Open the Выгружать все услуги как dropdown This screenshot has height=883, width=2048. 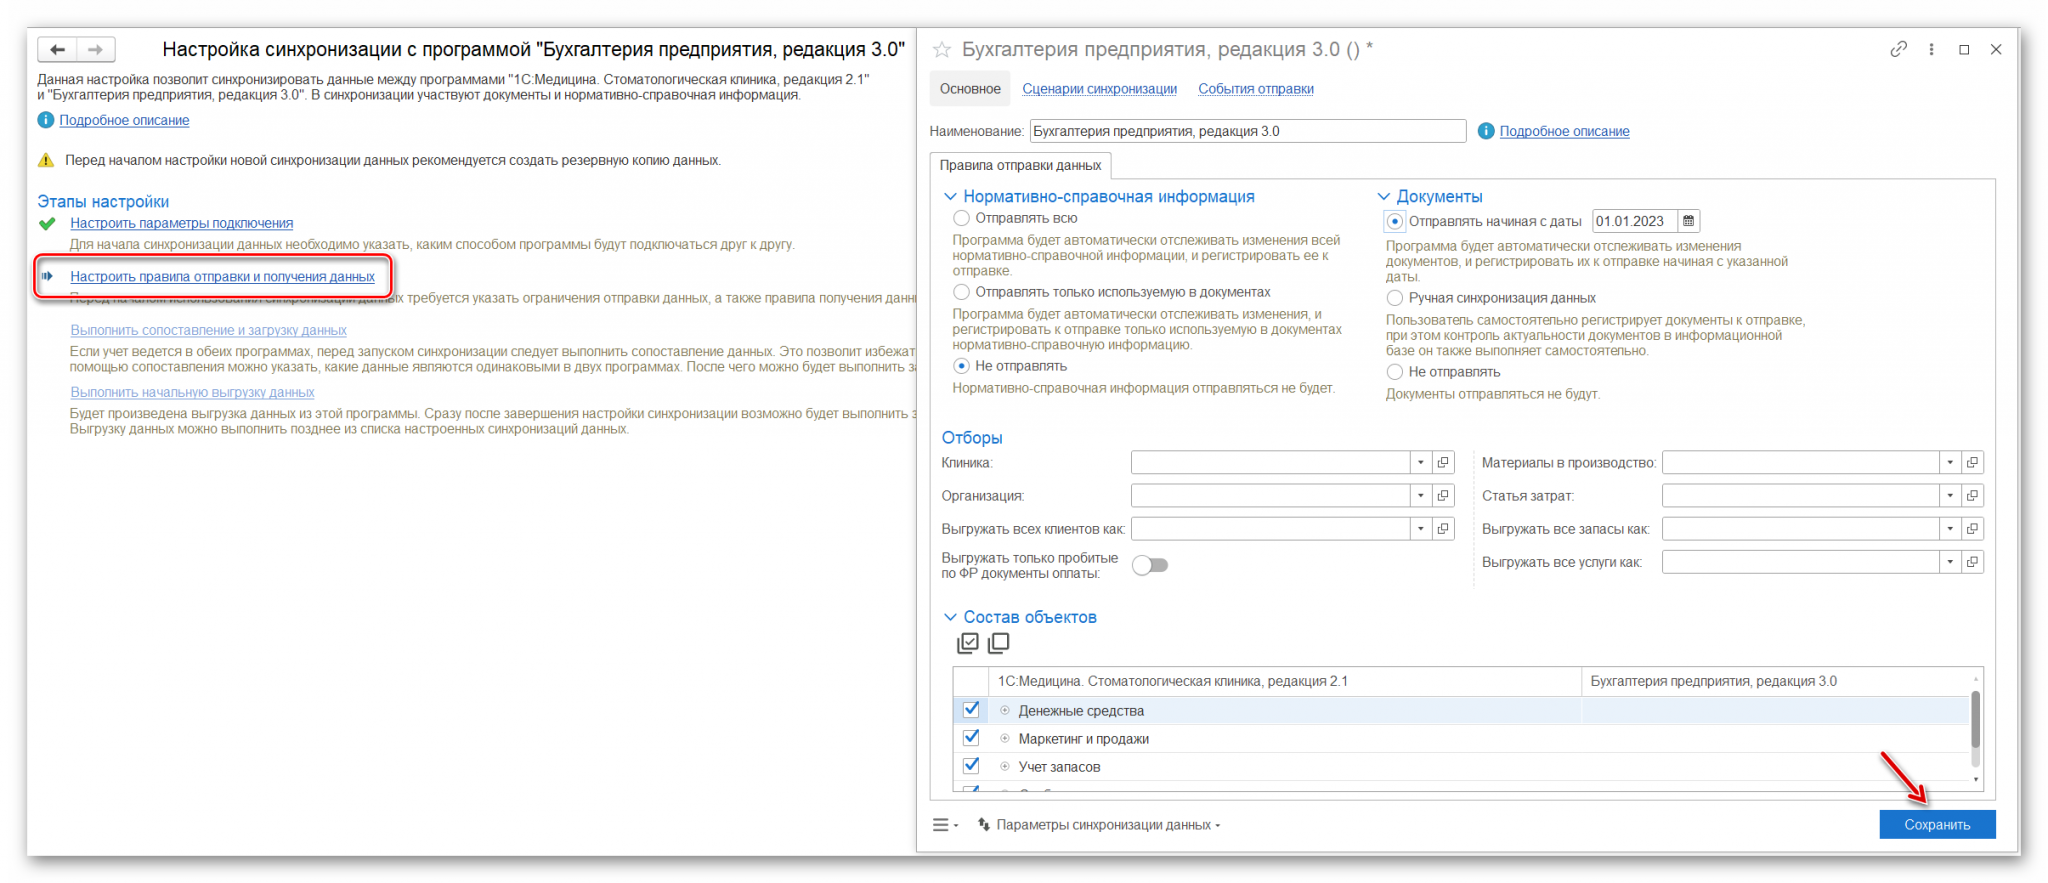(x=1949, y=562)
